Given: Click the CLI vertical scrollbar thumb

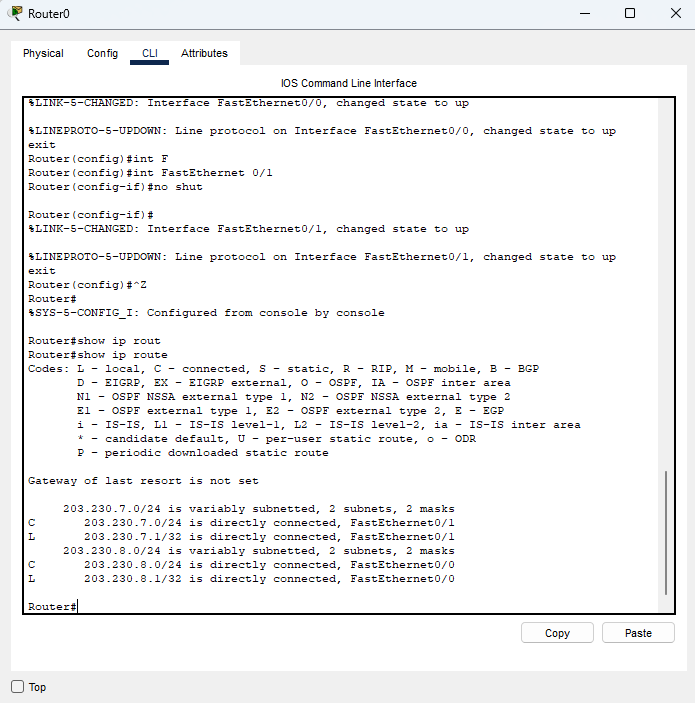Looking at the screenshot, I should (x=666, y=533).
